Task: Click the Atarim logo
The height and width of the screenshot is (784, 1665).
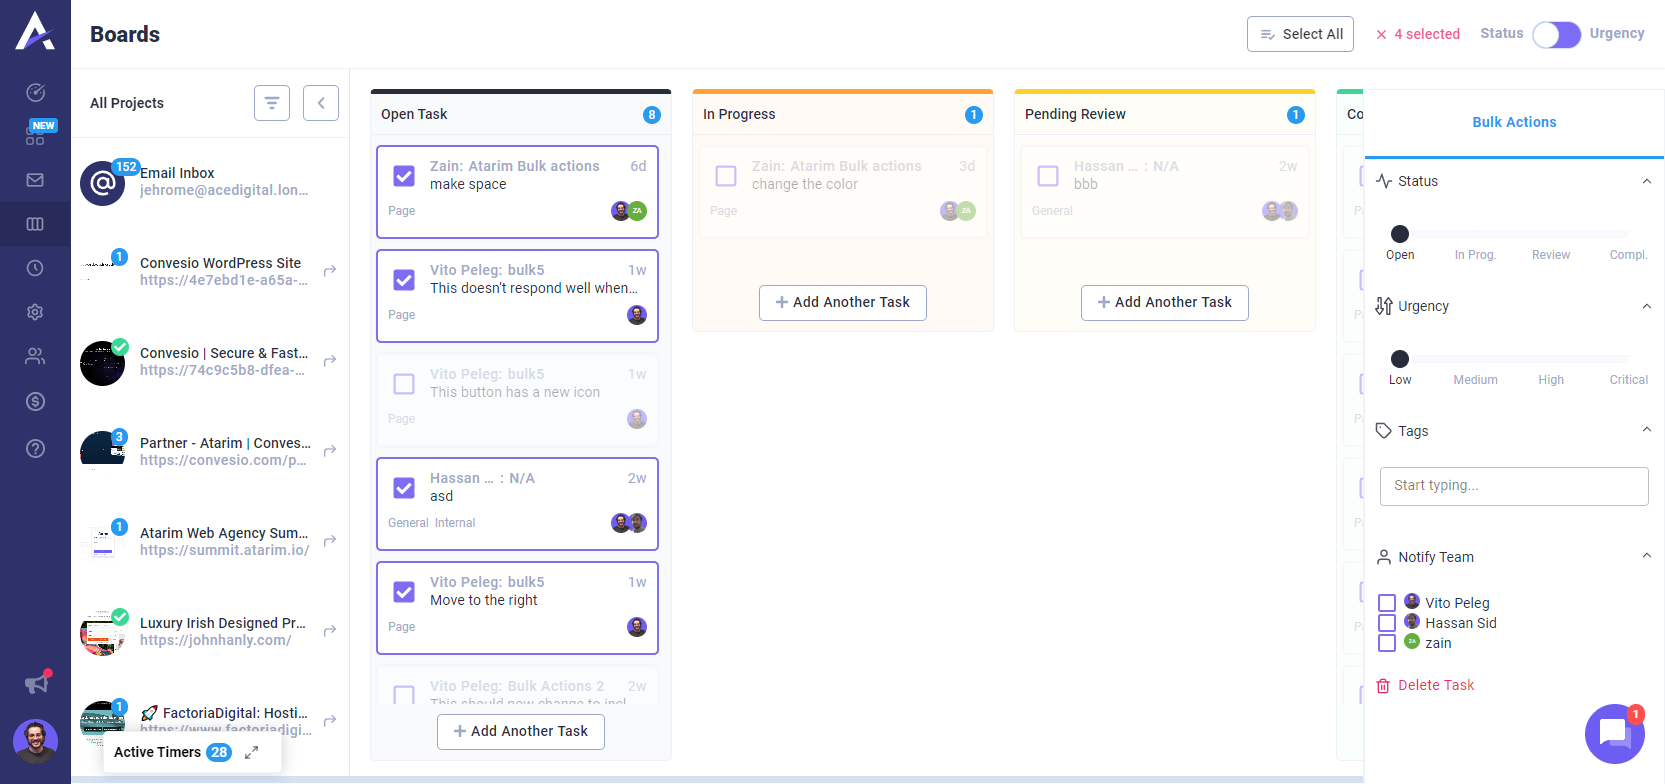Action: [x=35, y=31]
